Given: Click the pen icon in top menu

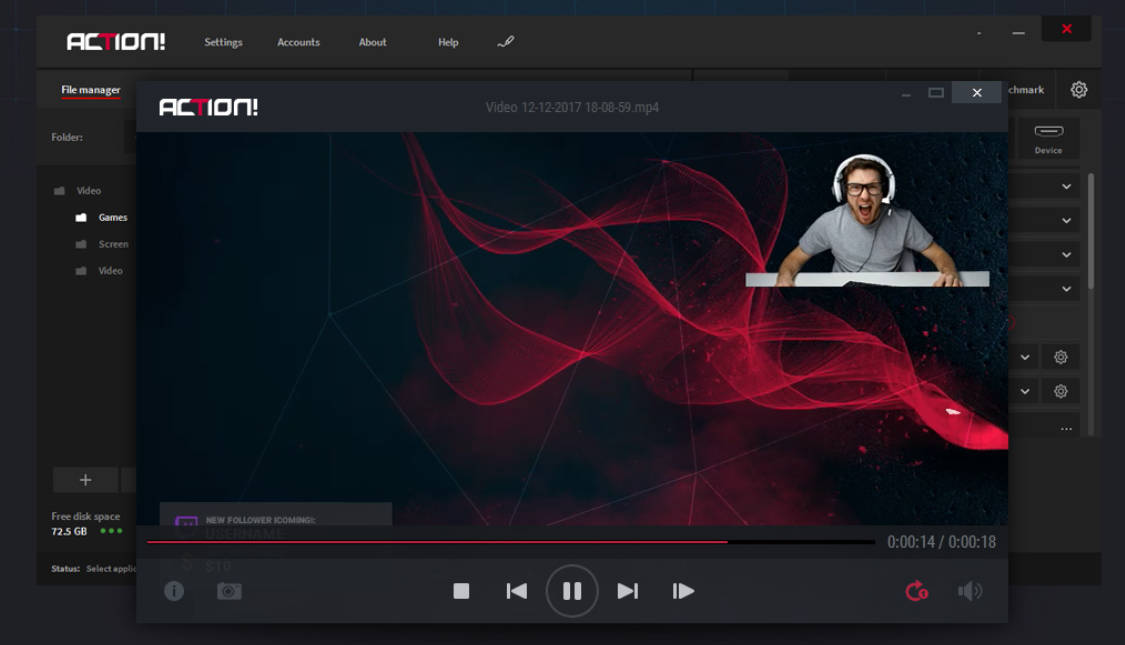Looking at the screenshot, I should tap(506, 42).
